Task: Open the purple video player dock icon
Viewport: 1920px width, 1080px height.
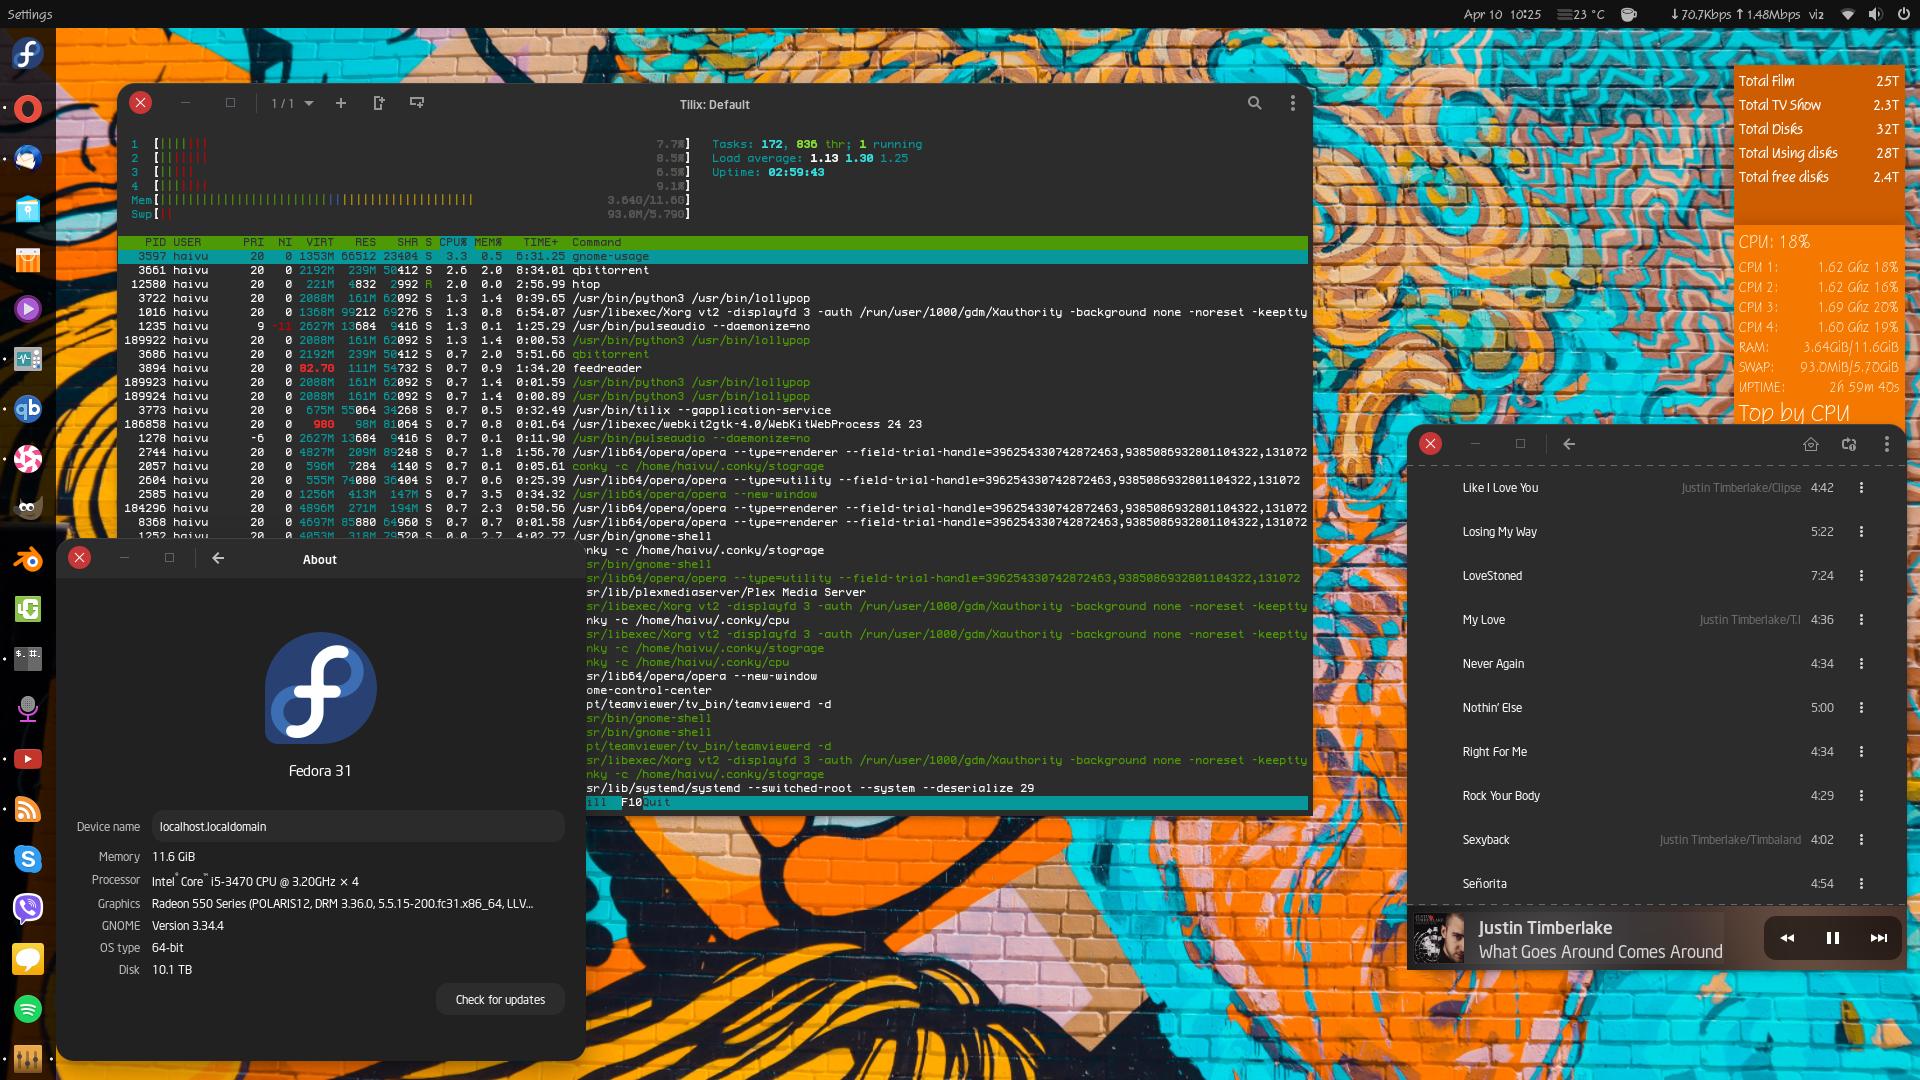Action: point(28,309)
